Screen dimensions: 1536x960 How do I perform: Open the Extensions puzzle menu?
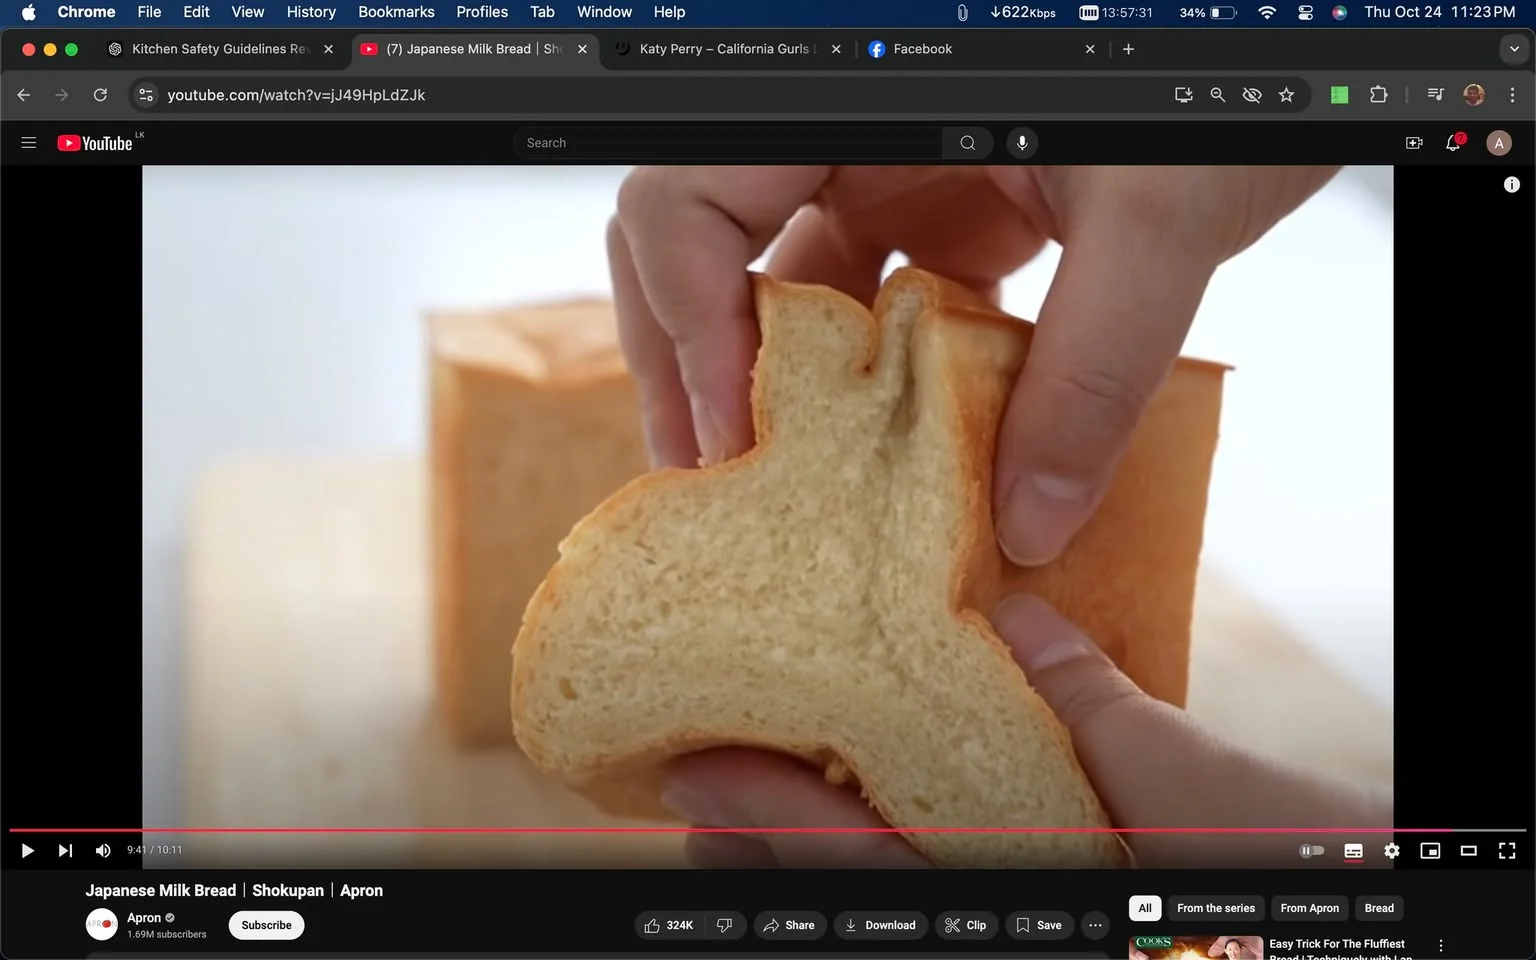(x=1378, y=95)
